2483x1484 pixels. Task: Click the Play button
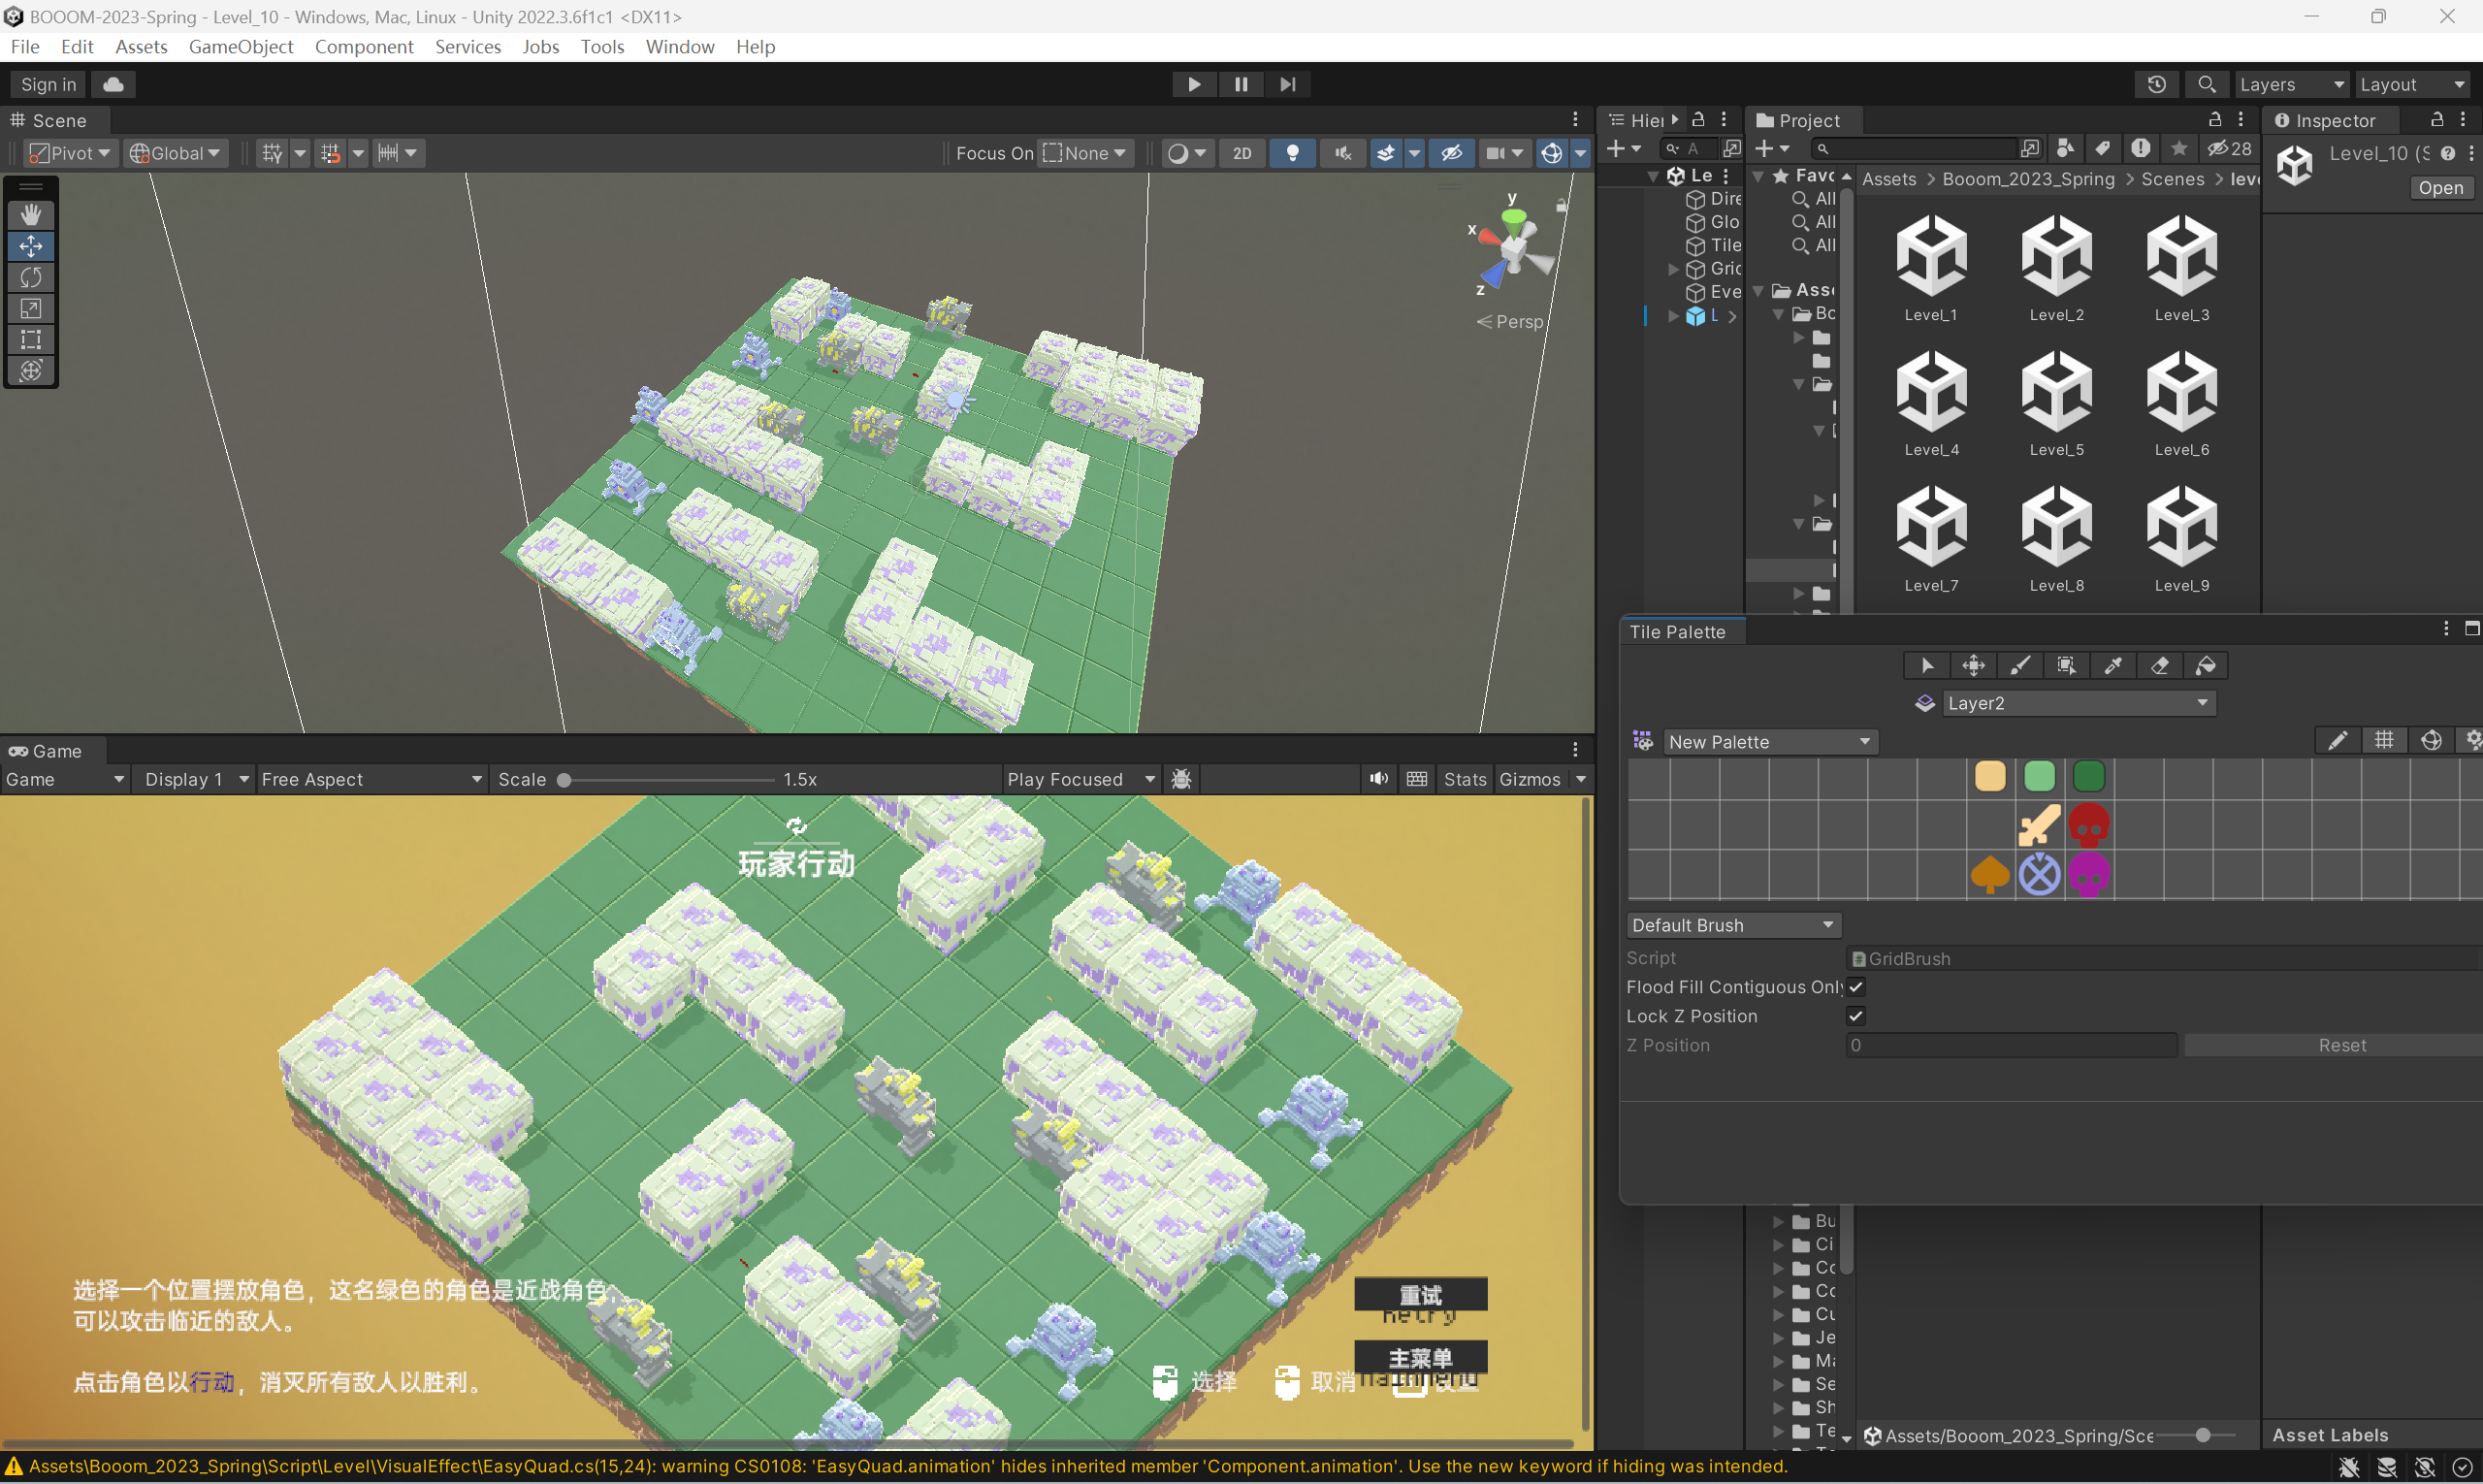tap(1193, 84)
